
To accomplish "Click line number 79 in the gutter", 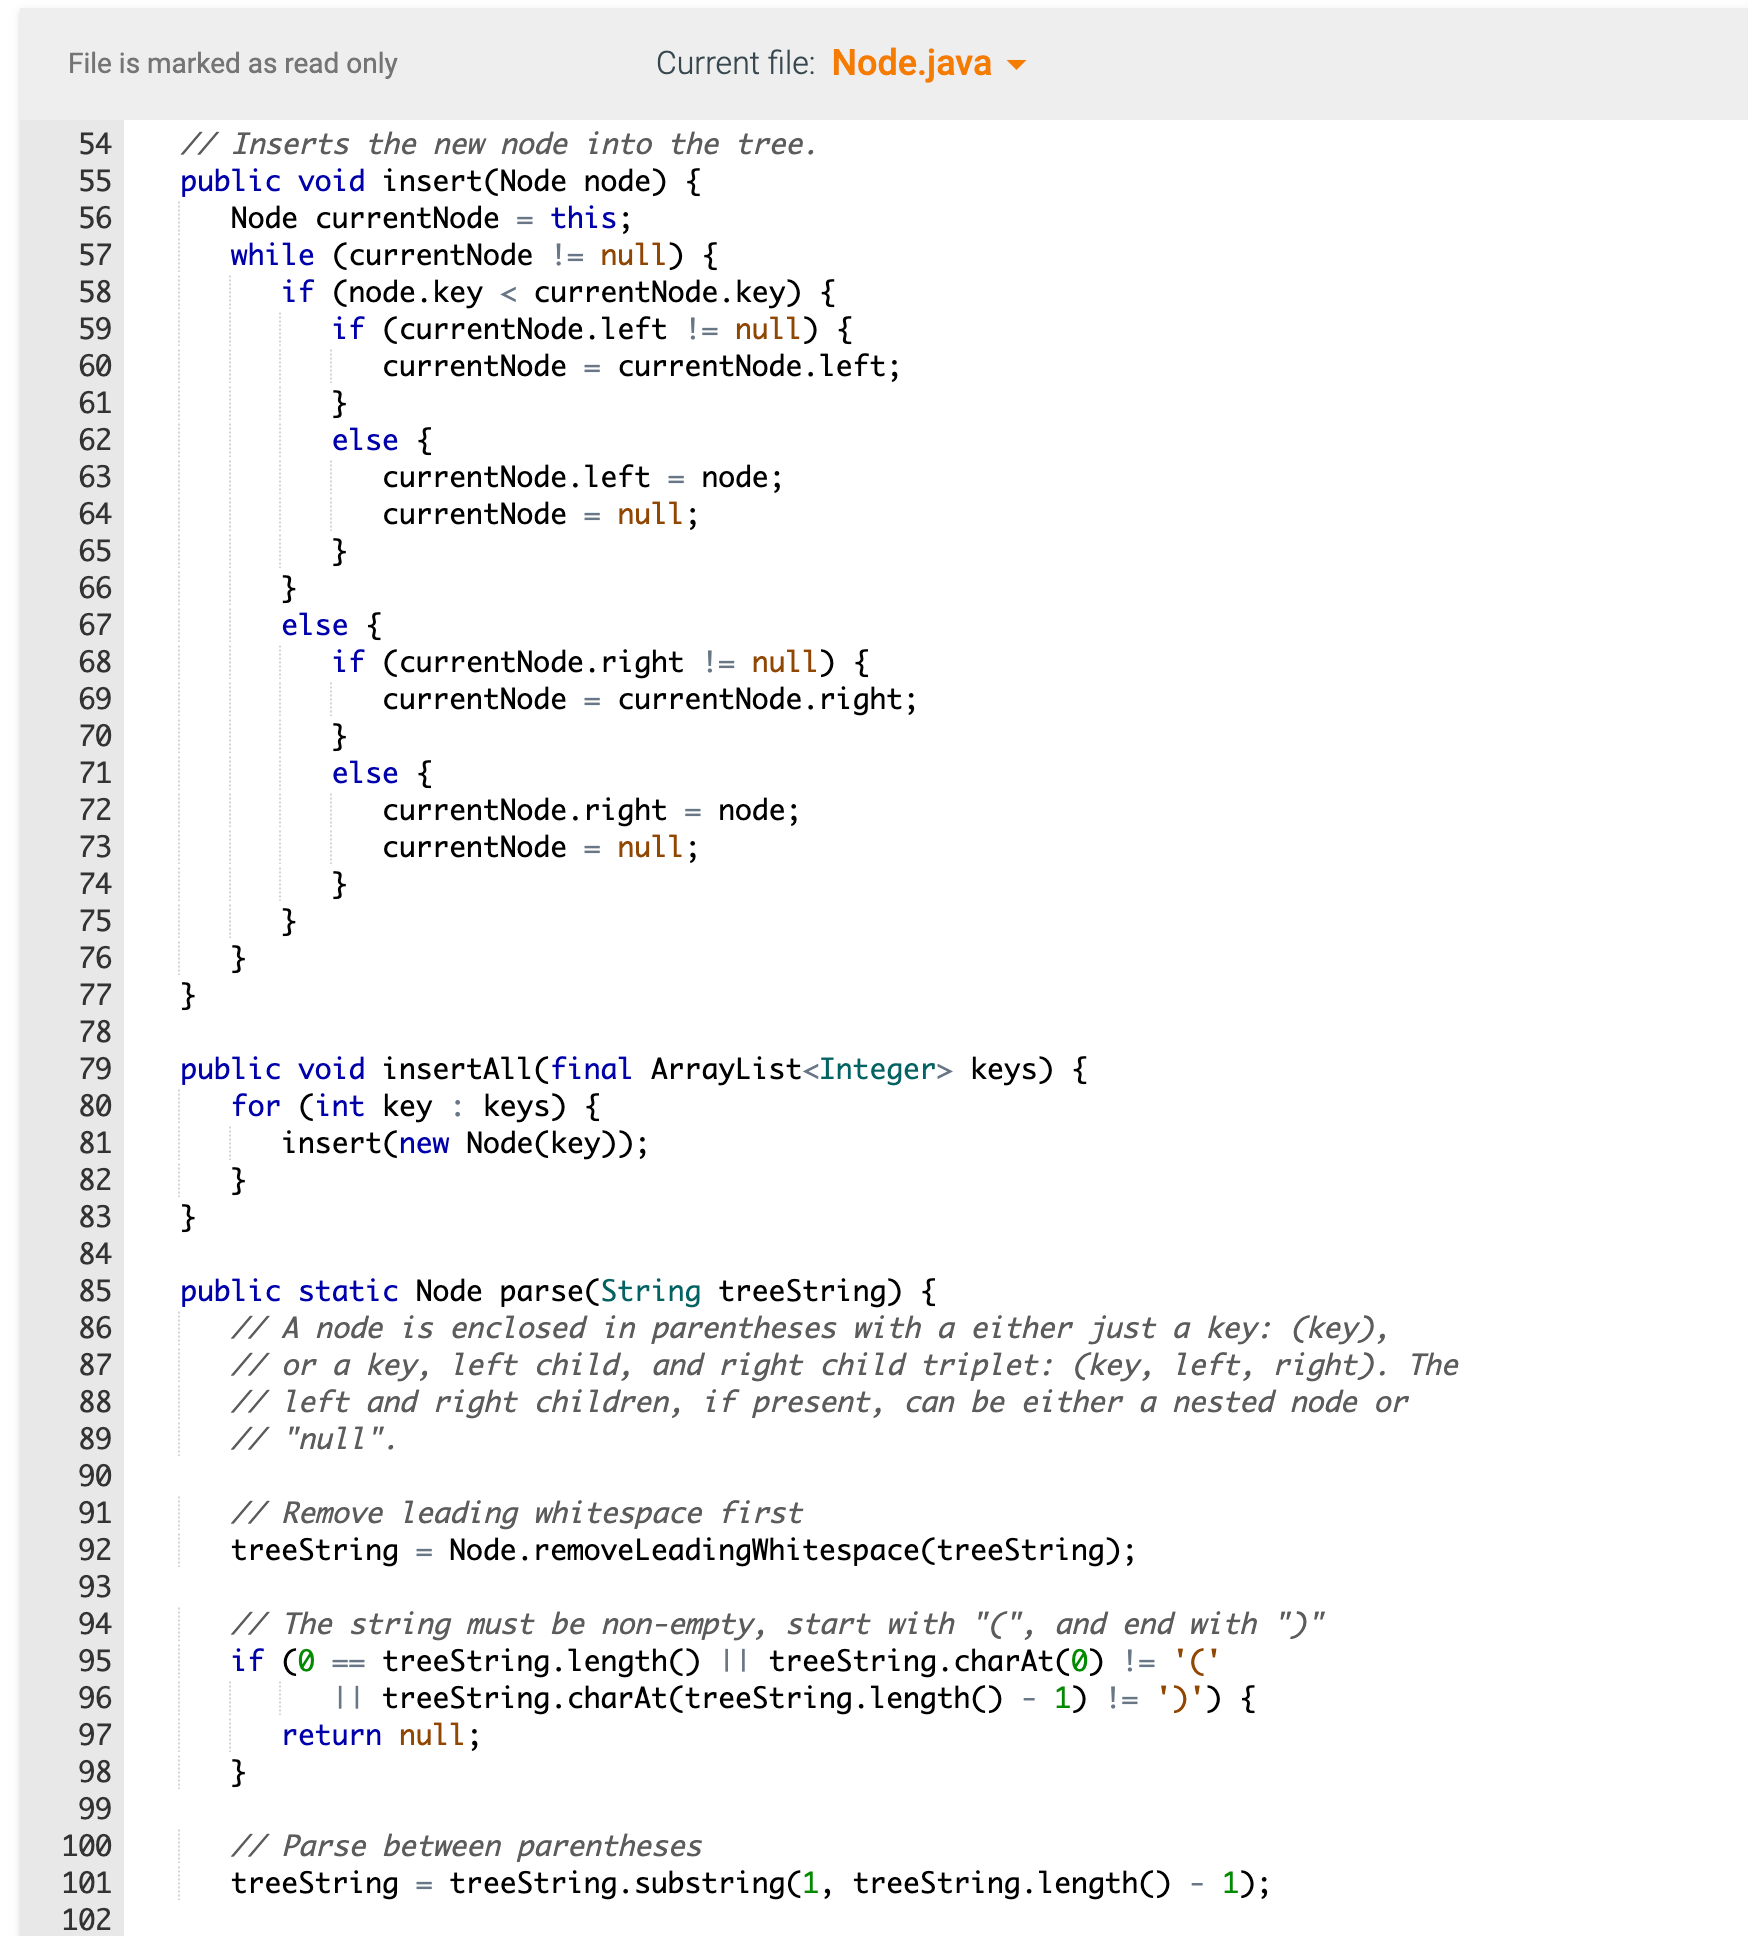I will click(x=91, y=1069).
